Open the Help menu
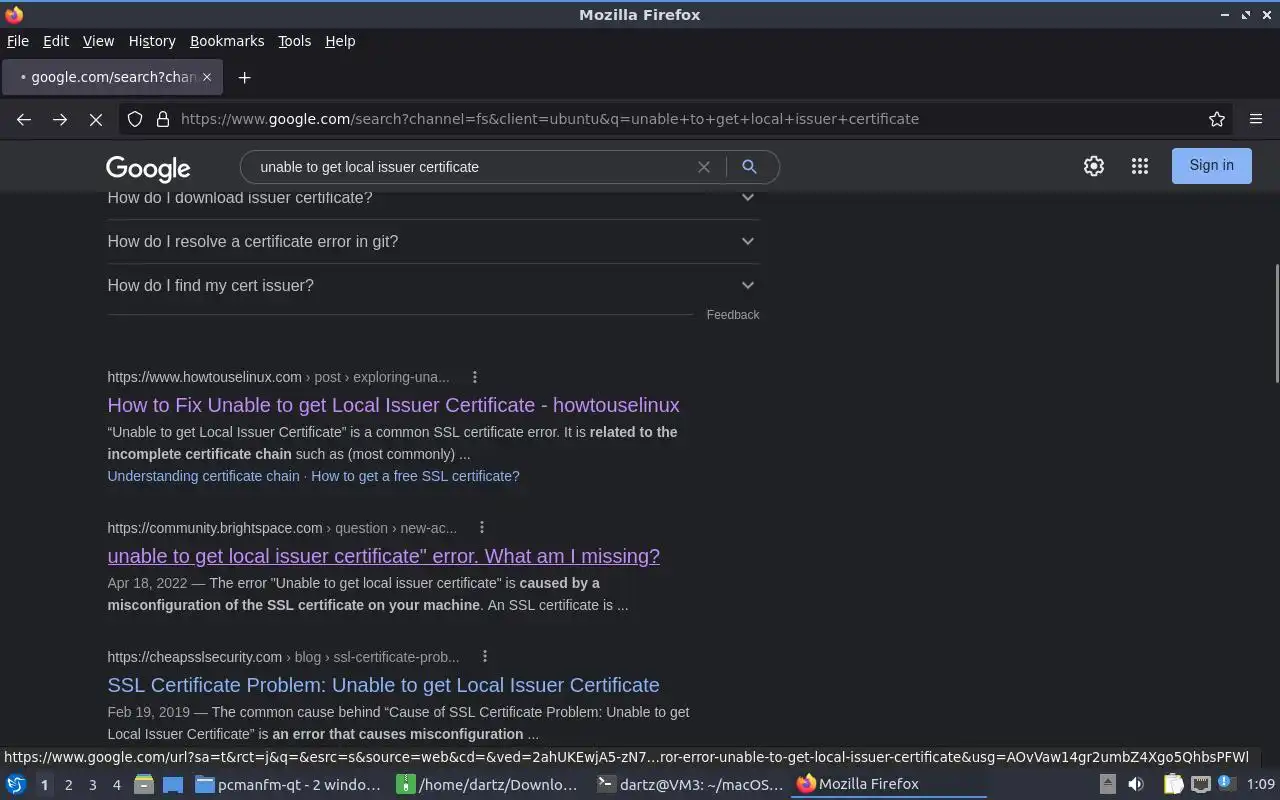Image resolution: width=1280 pixels, height=800 pixels. click(340, 41)
